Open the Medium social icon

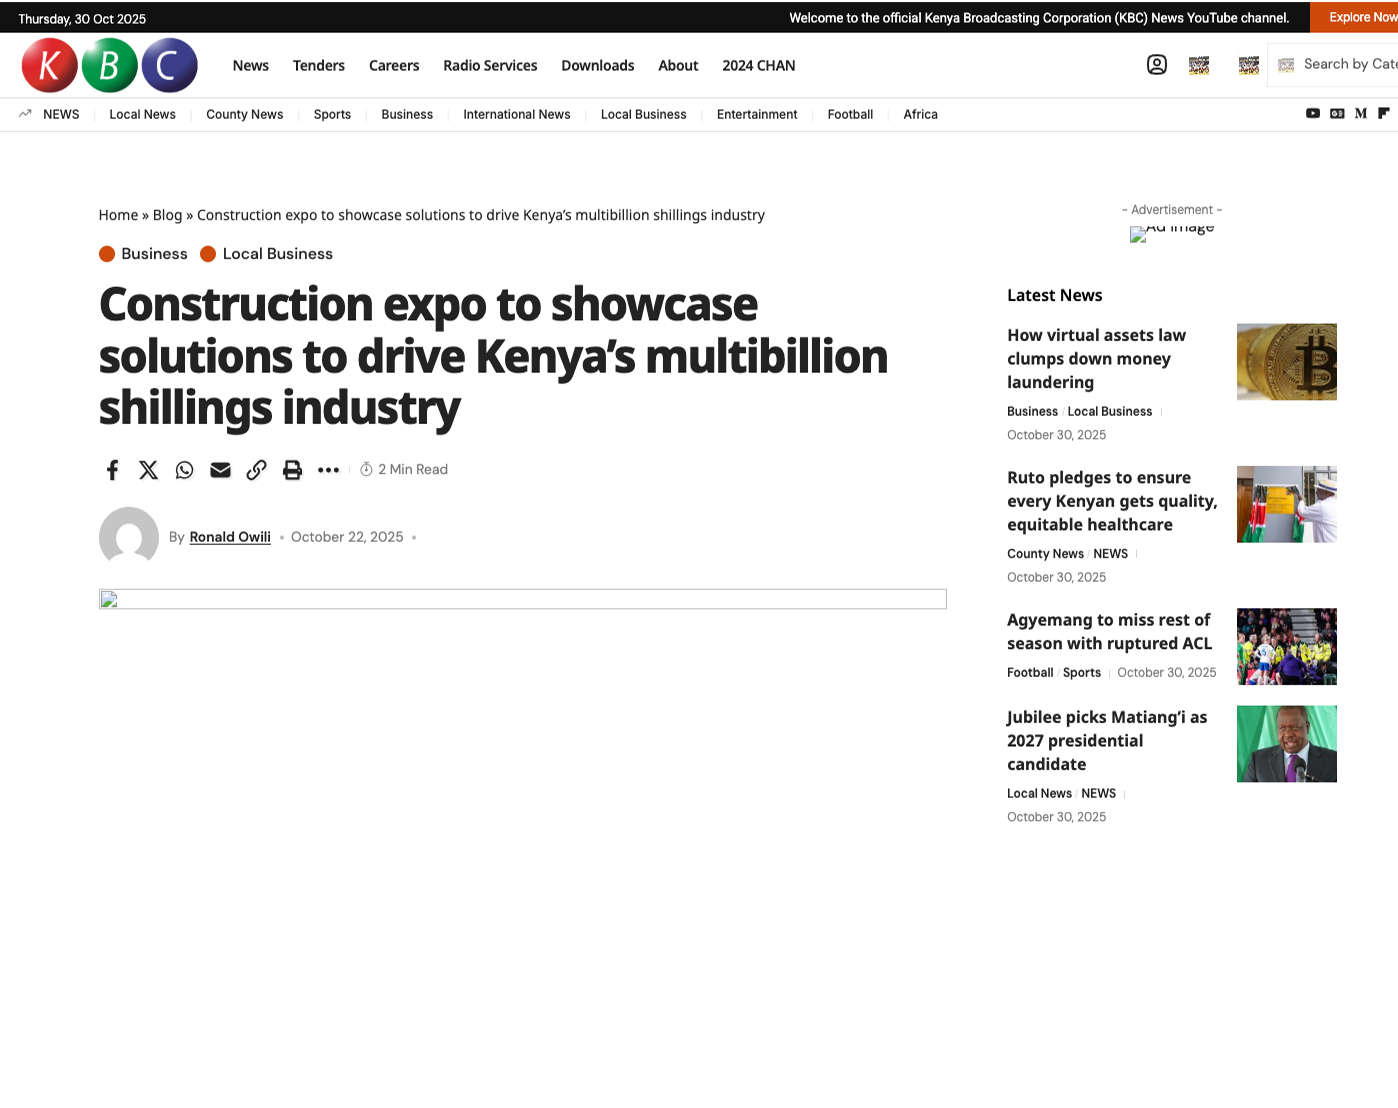click(x=1360, y=114)
